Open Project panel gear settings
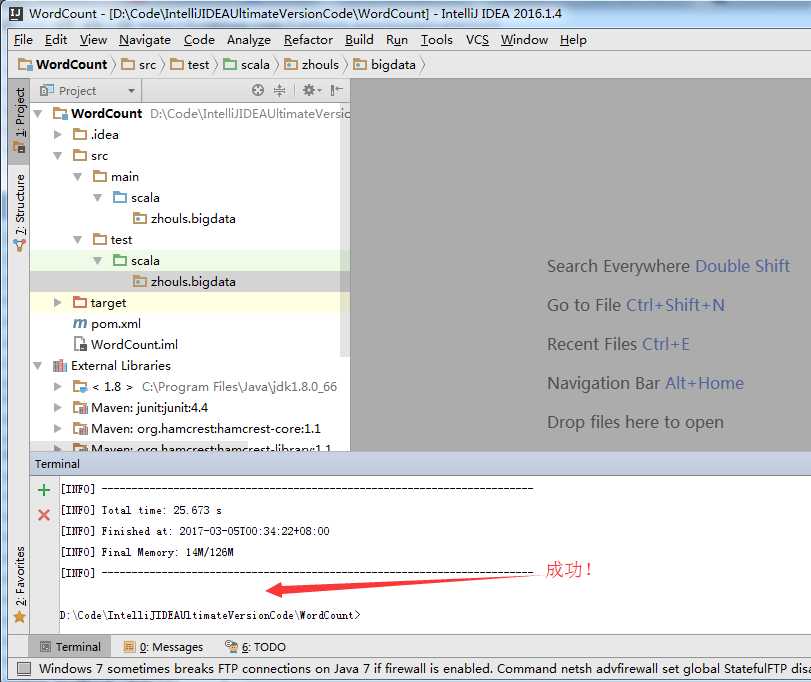 pos(311,90)
